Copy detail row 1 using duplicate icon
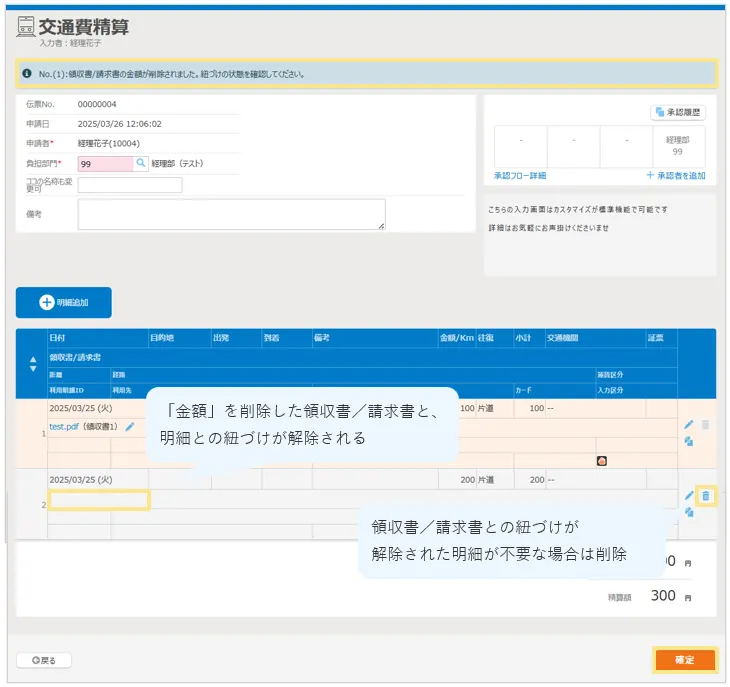 [x=689, y=441]
